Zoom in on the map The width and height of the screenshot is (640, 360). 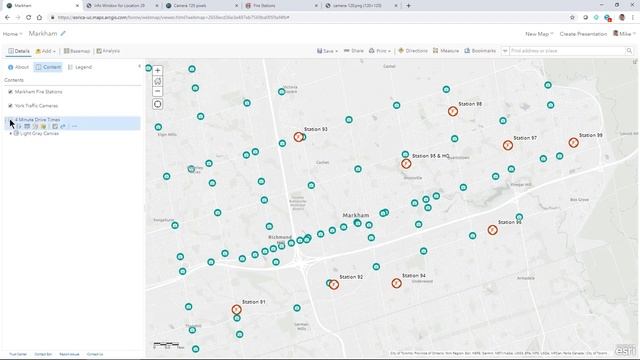pos(158,71)
